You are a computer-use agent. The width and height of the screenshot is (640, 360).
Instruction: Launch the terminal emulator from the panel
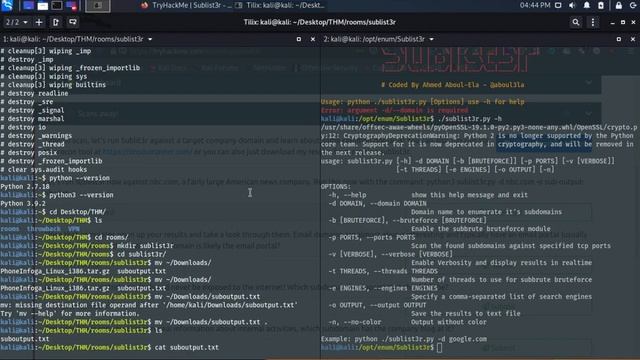point(57,5)
